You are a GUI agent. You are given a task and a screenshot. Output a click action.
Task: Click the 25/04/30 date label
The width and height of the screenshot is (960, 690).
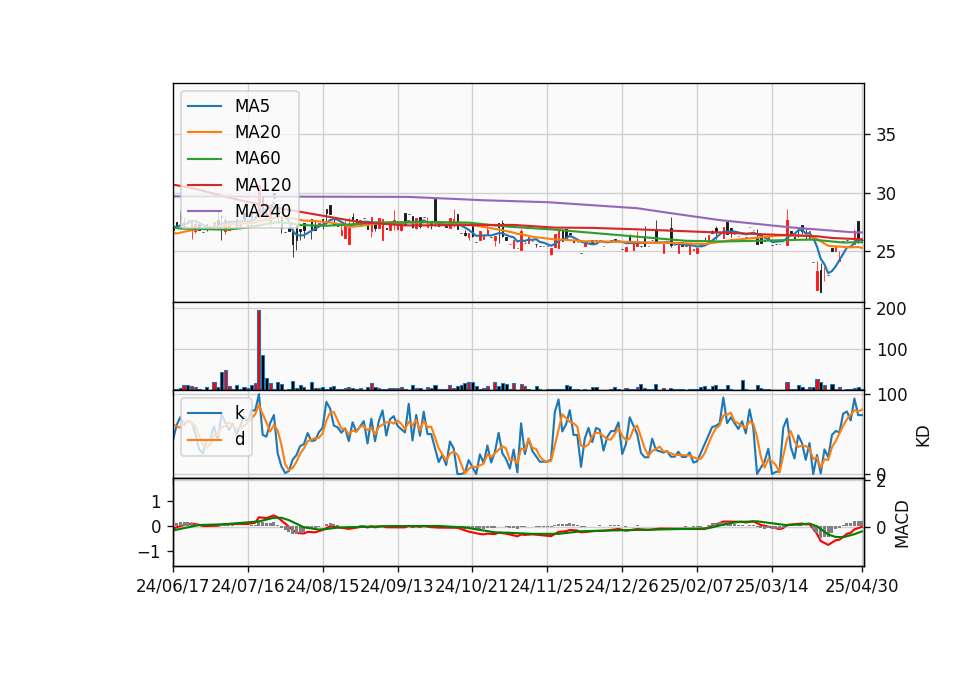[862, 586]
